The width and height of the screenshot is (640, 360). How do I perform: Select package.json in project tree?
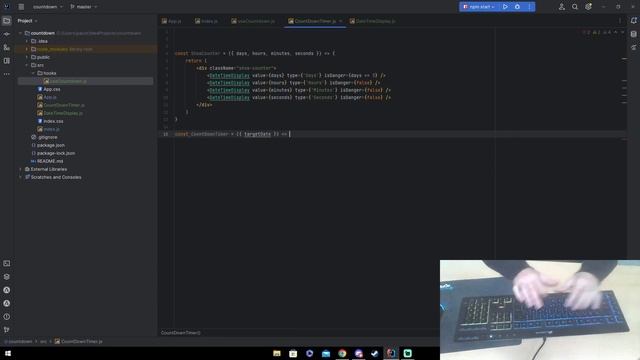pyautogui.click(x=48, y=145)
